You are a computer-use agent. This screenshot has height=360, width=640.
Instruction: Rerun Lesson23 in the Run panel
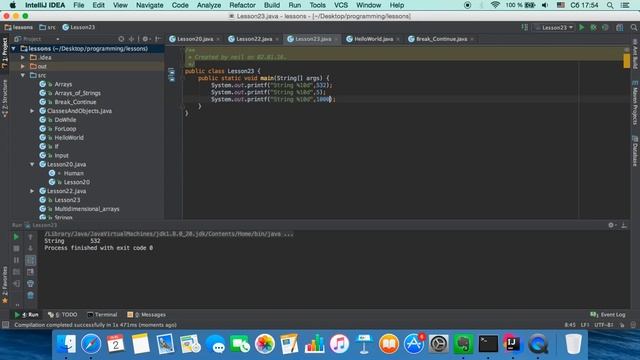coord(16,237)
